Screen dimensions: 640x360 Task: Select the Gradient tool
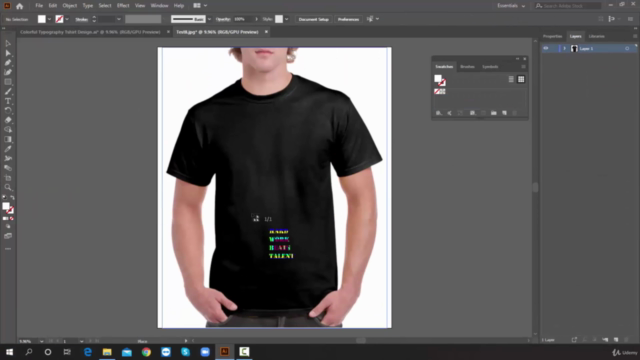(8, 139)
